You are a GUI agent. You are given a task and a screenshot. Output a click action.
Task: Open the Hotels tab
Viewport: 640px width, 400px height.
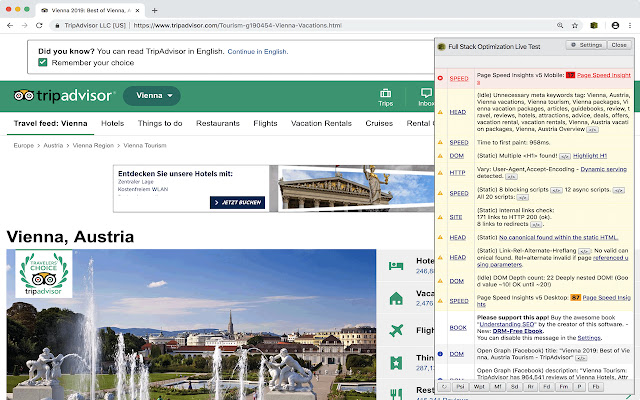(113, 123)
